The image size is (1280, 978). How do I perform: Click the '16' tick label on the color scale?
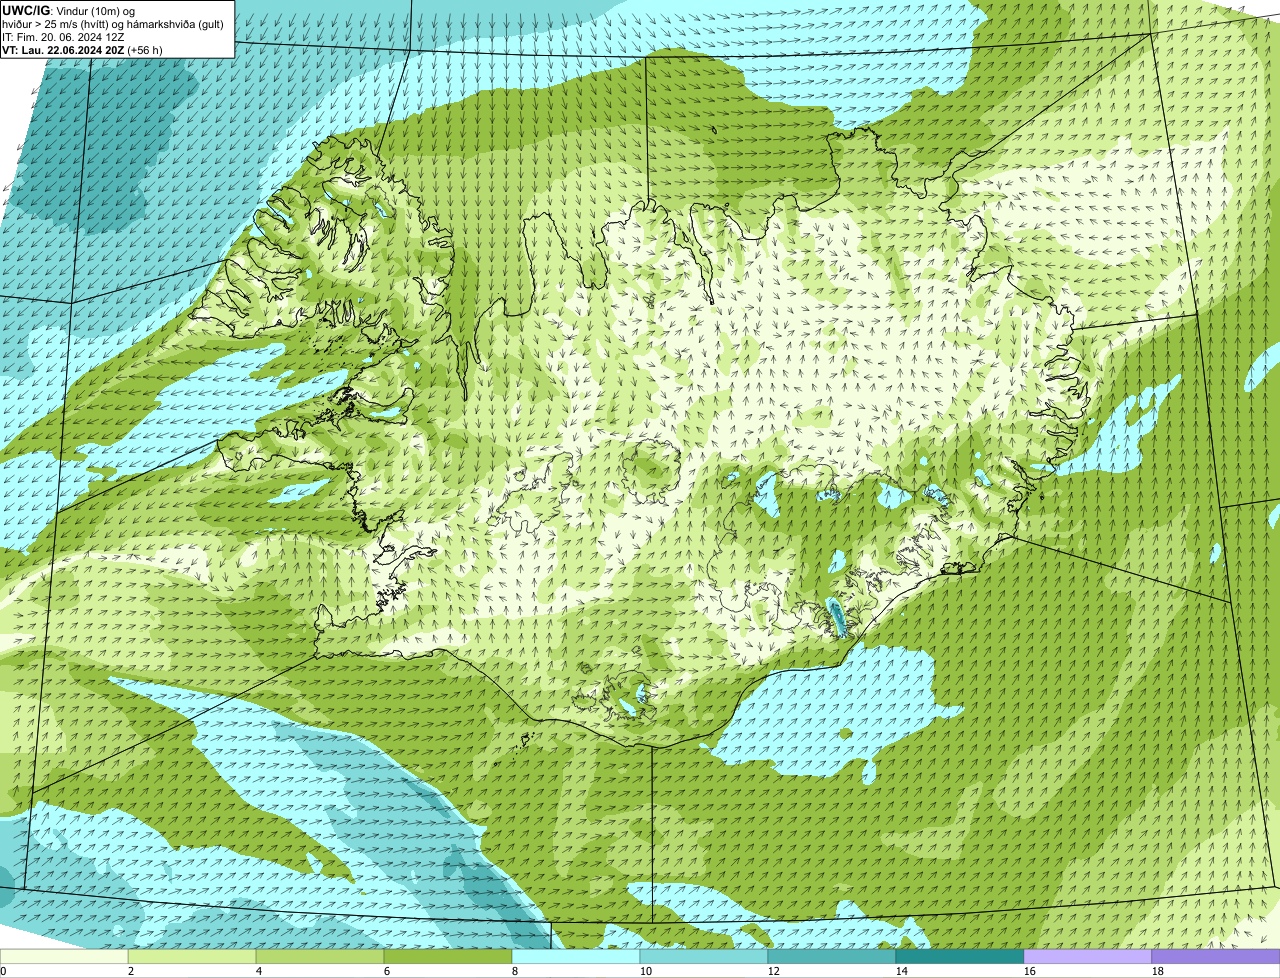pos(1030,971)
